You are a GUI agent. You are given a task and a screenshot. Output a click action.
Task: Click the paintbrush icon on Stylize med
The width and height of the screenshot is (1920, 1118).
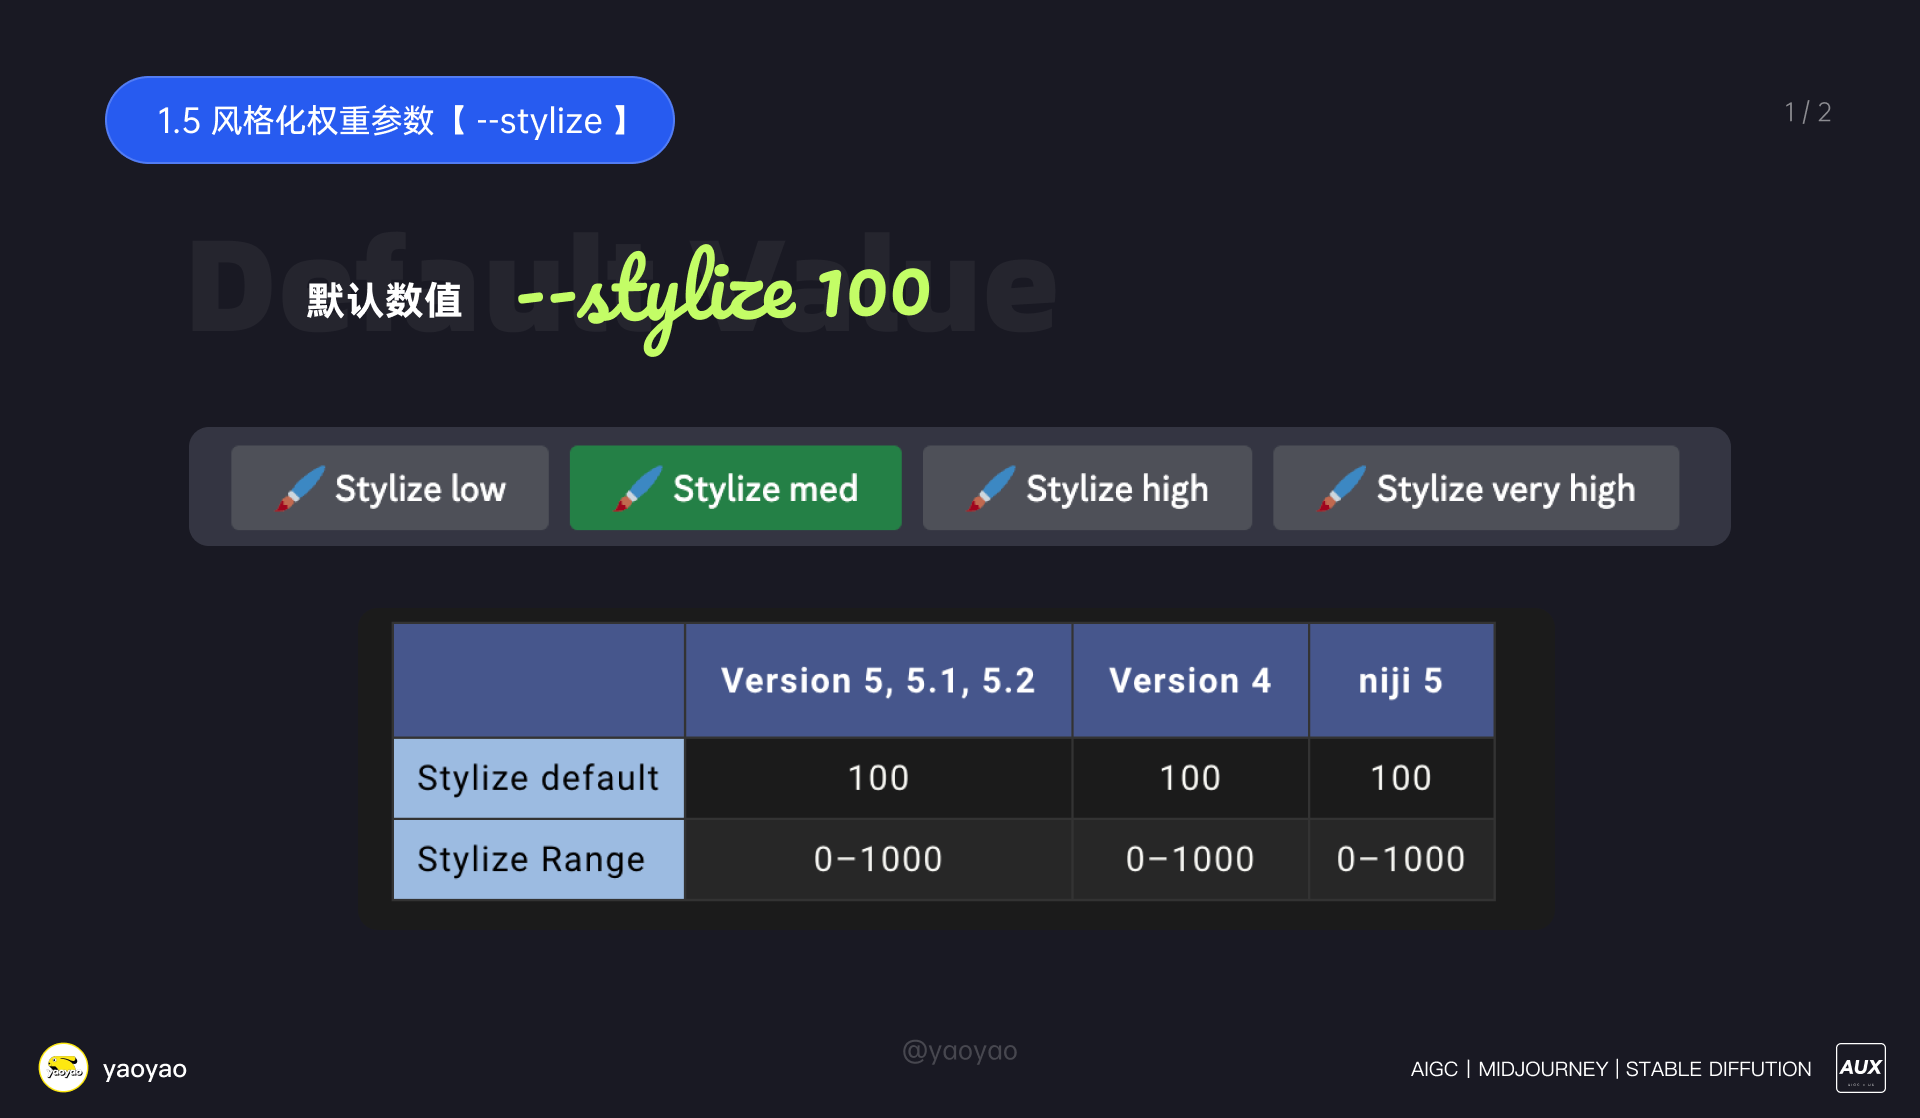638,488
